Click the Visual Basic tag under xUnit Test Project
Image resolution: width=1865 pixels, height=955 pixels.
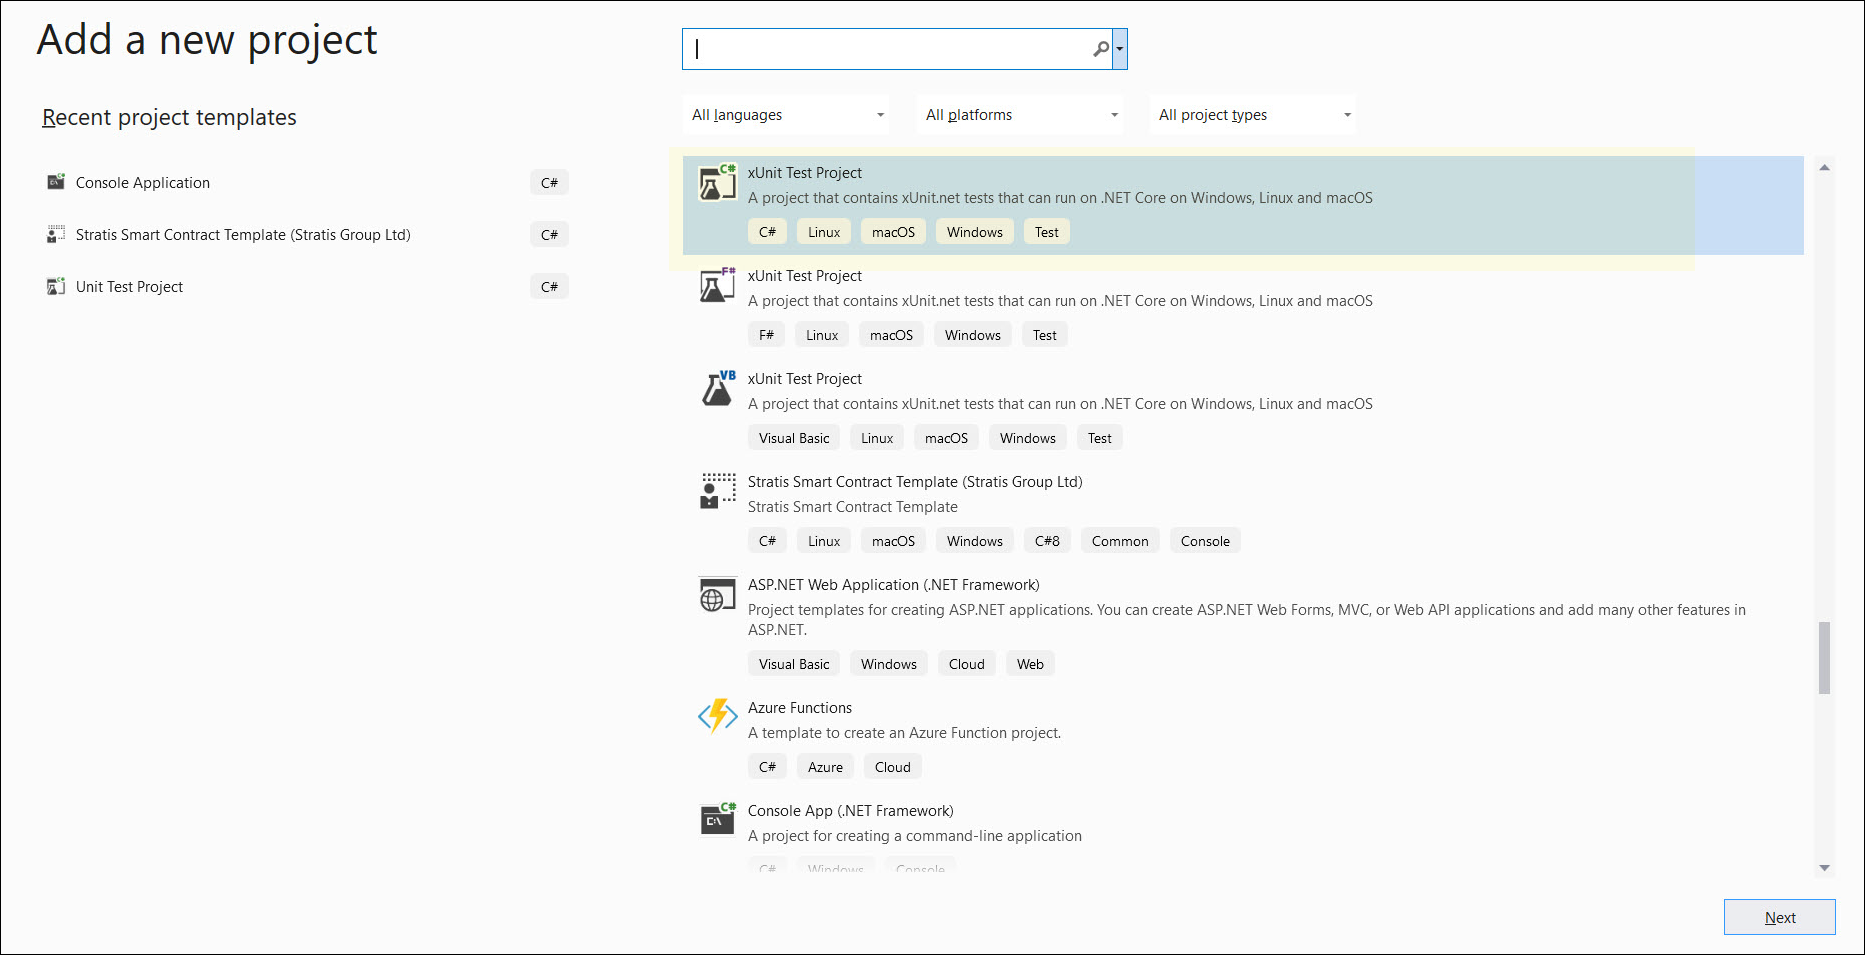click(x=794, y=438)
